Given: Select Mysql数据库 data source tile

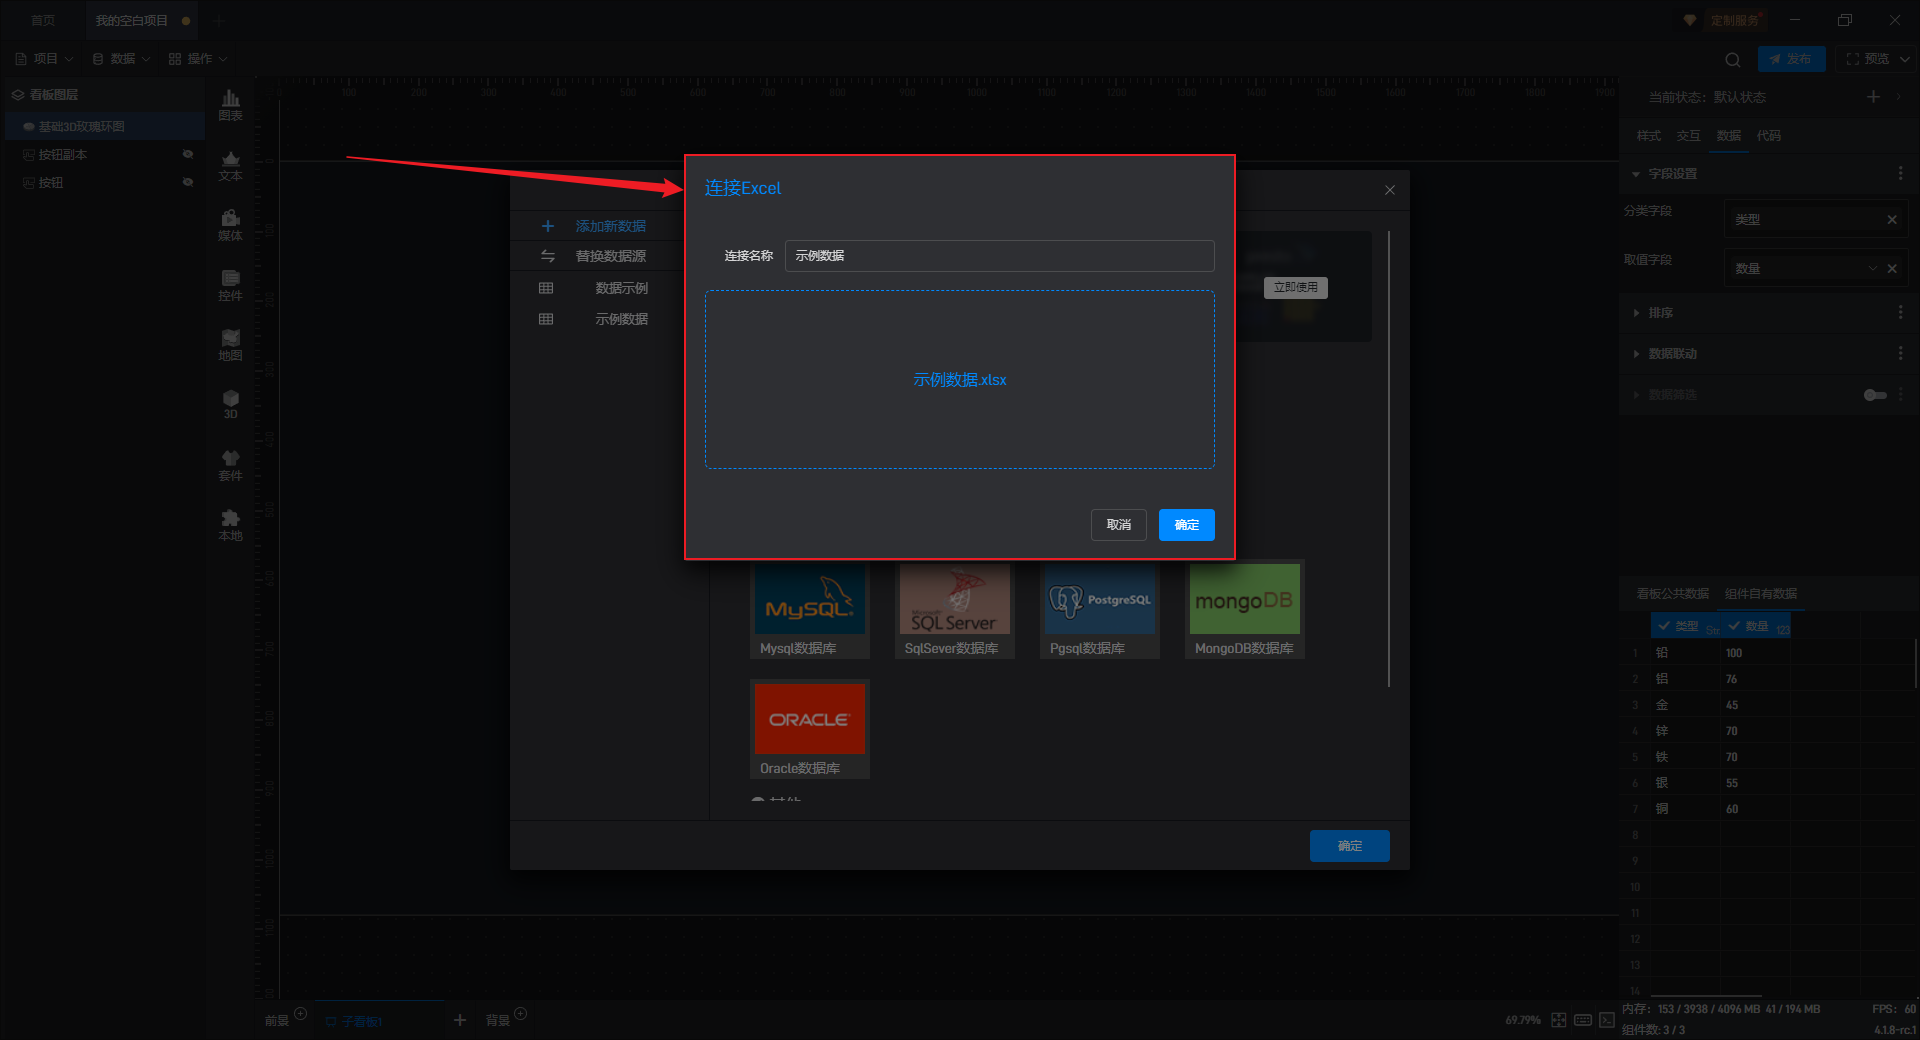Looking at the screenshot, I should coord(810,609).
